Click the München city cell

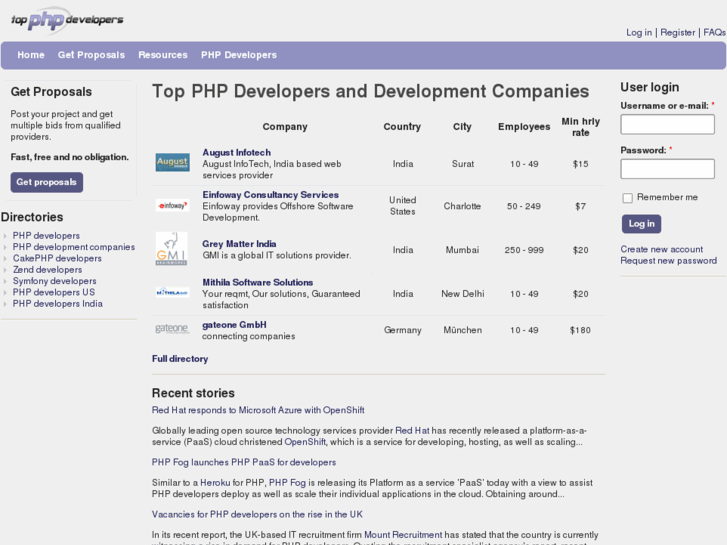(463, 330)
